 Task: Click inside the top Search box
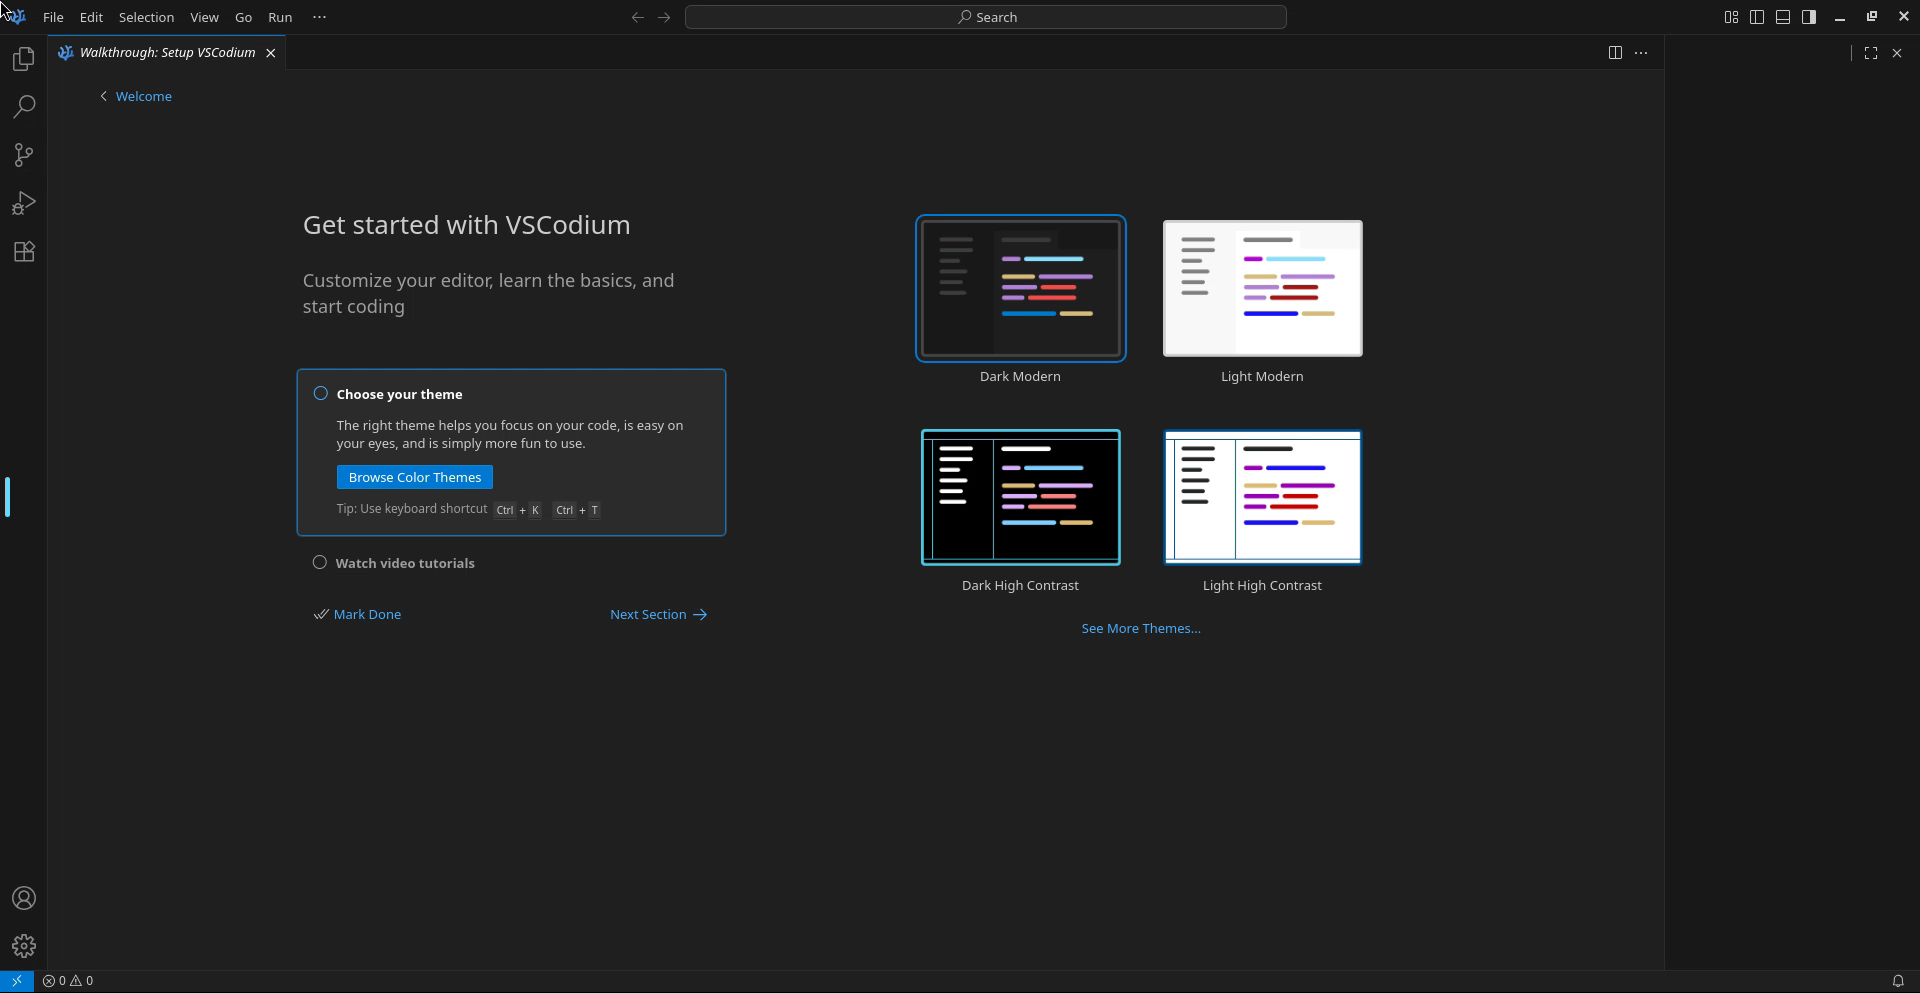point(986,17)
